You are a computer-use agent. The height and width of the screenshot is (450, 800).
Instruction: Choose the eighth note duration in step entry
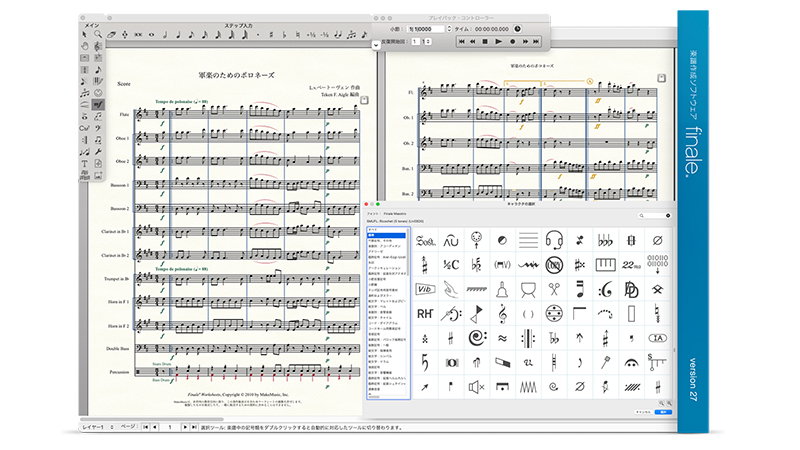(191, 35)
